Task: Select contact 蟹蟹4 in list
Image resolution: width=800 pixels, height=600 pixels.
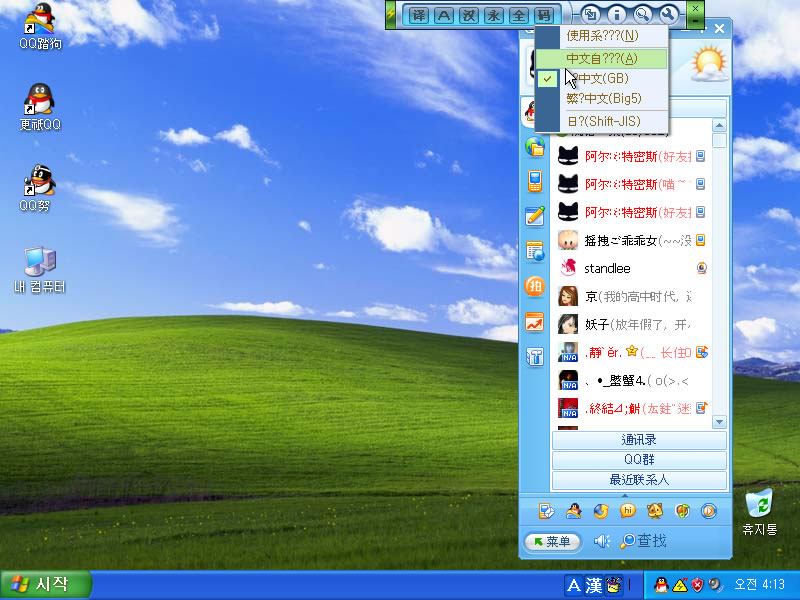Action: pyautogui.click(x=632, y=381)
